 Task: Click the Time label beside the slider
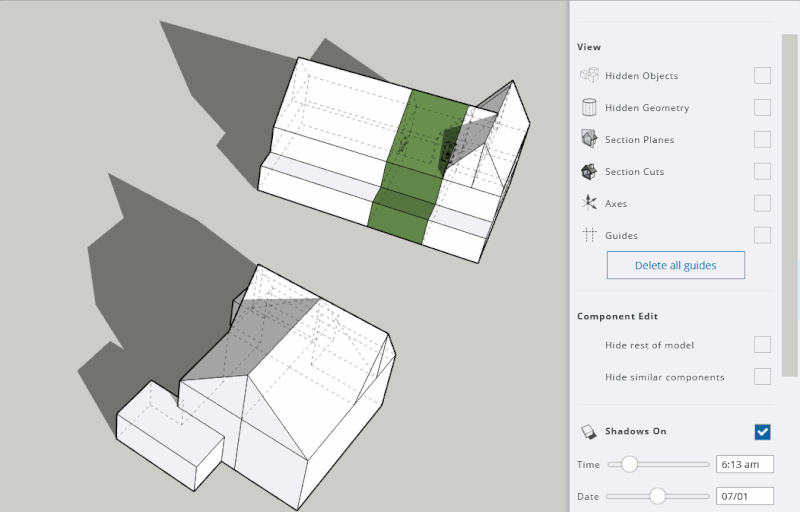[x=588, y=465]
